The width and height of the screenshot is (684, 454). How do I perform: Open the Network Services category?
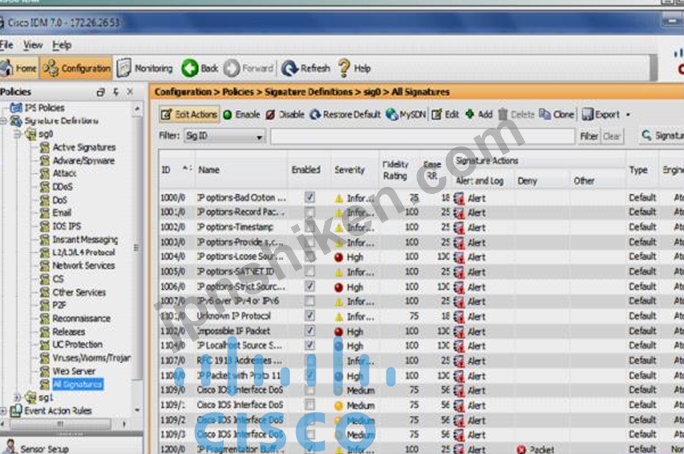coord(83,265)
